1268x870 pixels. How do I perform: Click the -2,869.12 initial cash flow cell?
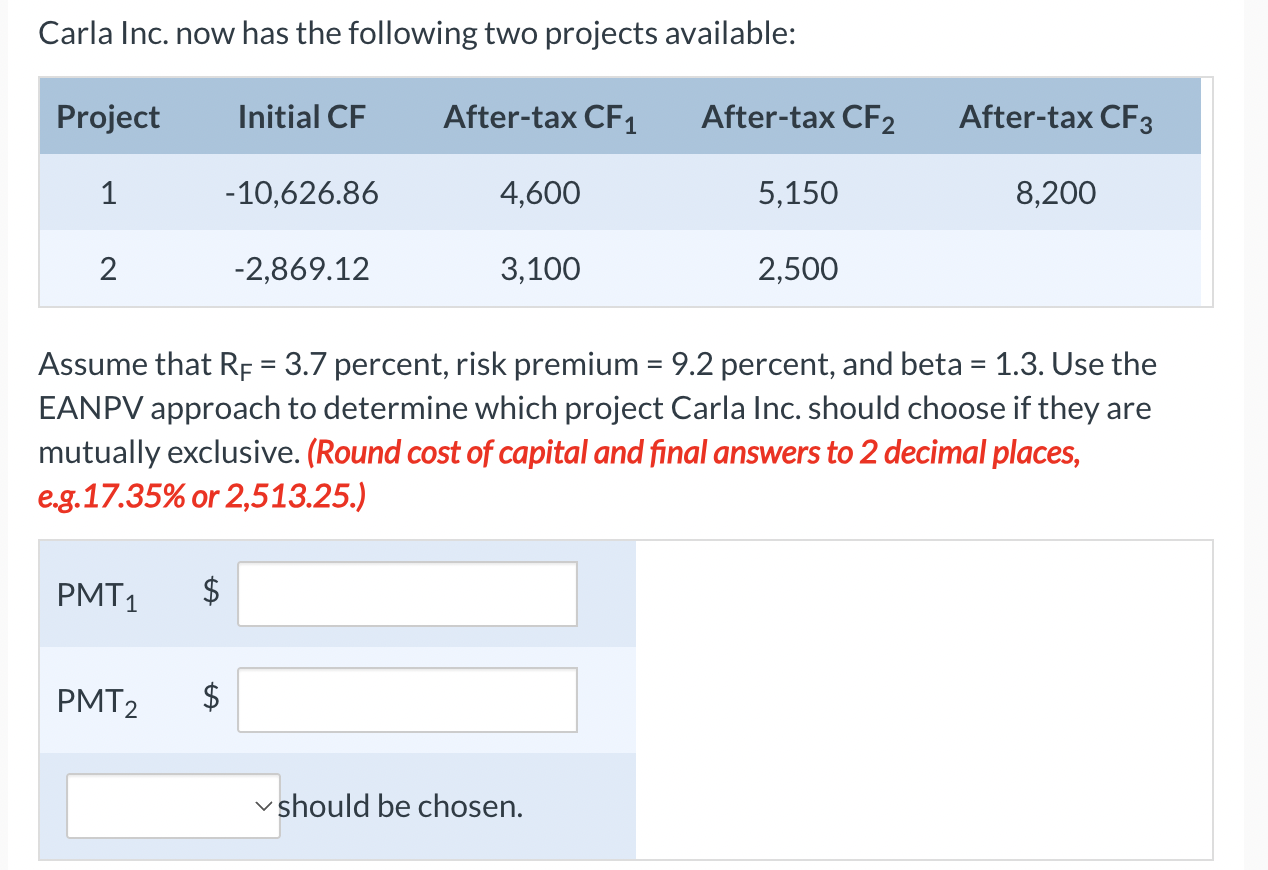[303, 268]
